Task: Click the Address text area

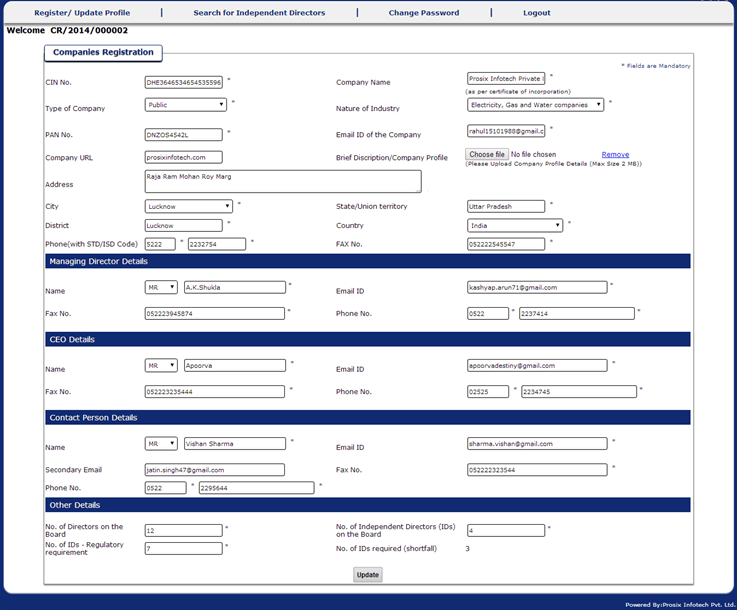Action: [x=283, y=181]
